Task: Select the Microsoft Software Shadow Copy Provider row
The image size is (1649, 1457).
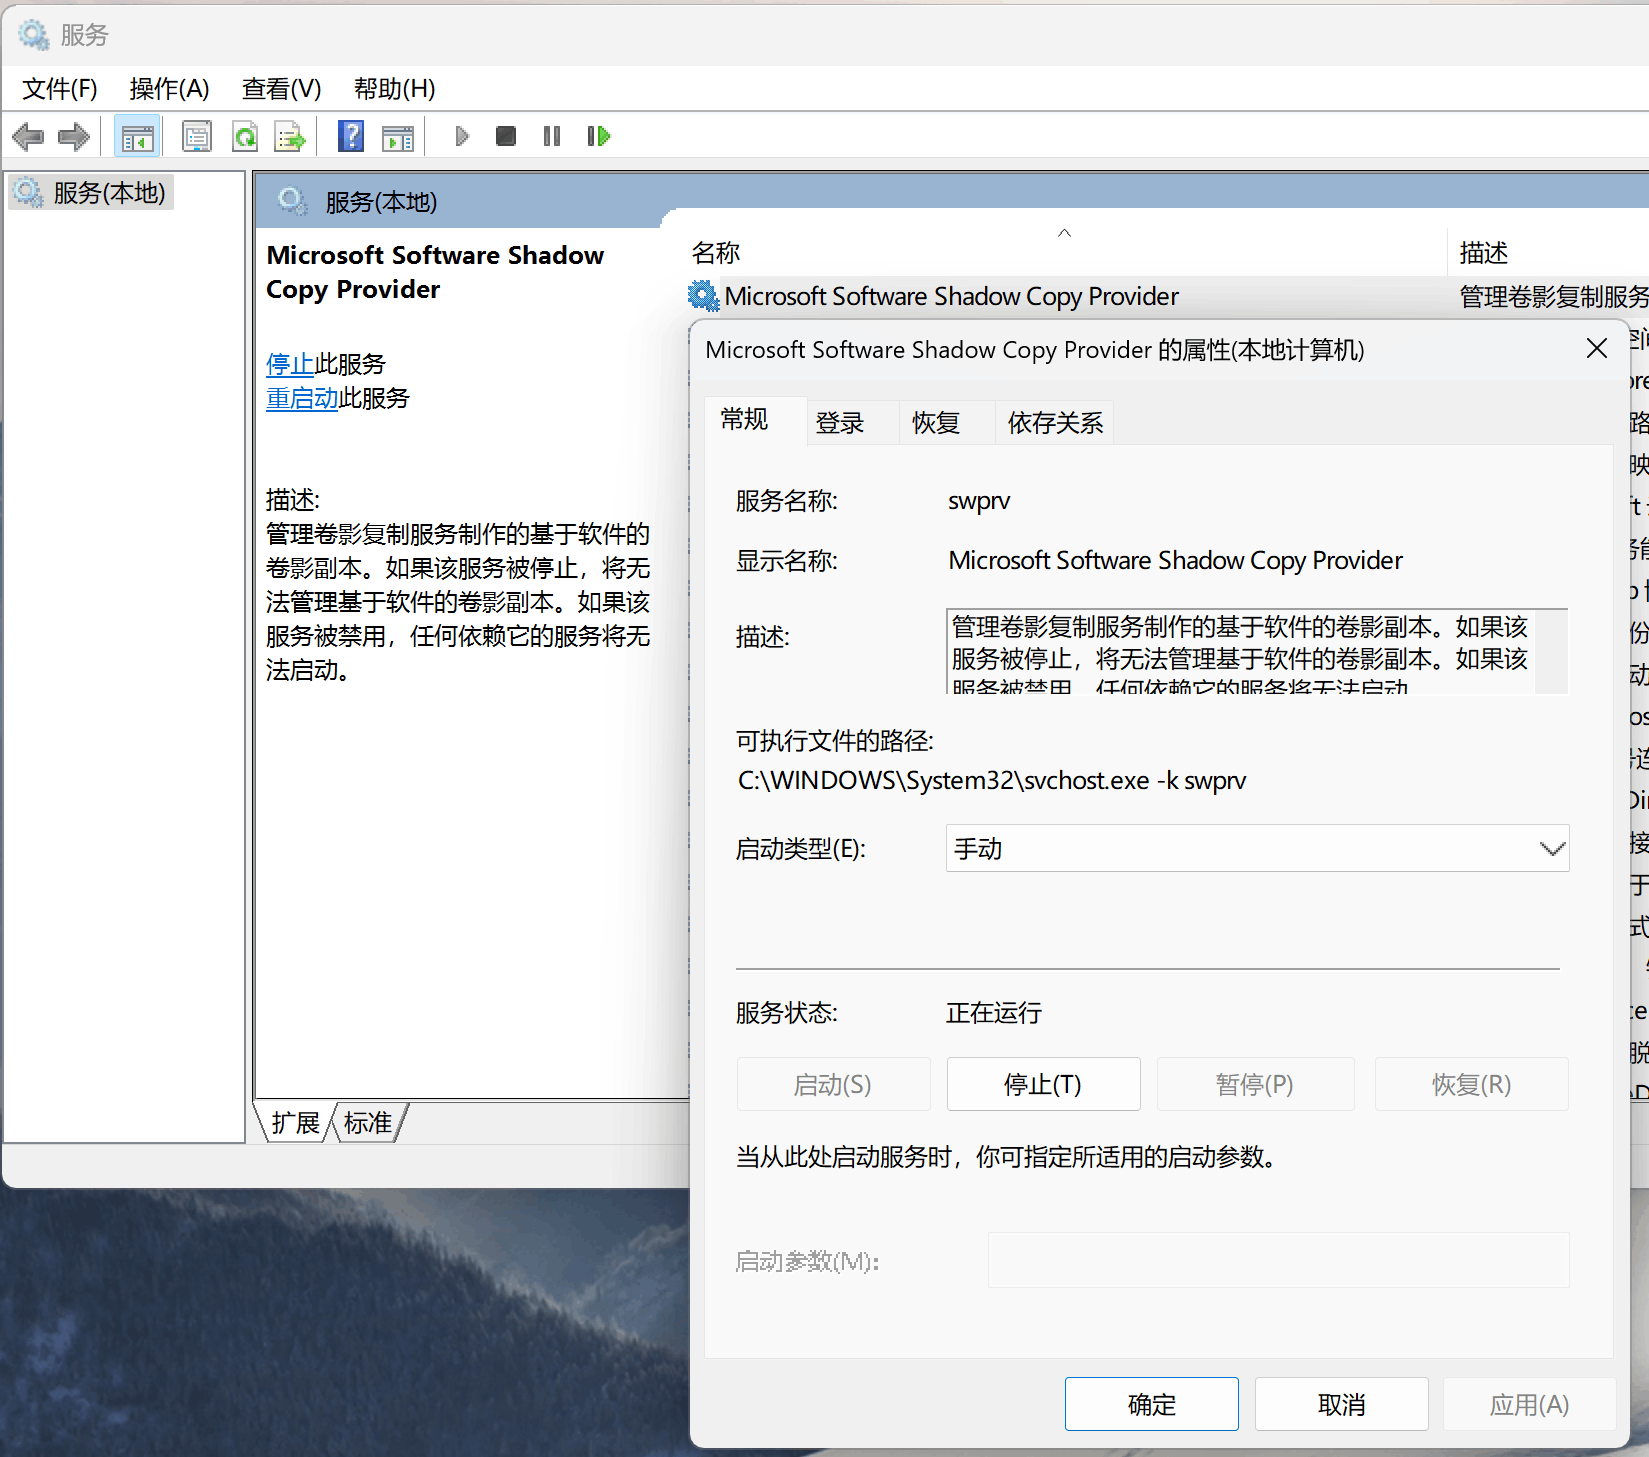Action: pyautogui.click(x=1166, y=296)
